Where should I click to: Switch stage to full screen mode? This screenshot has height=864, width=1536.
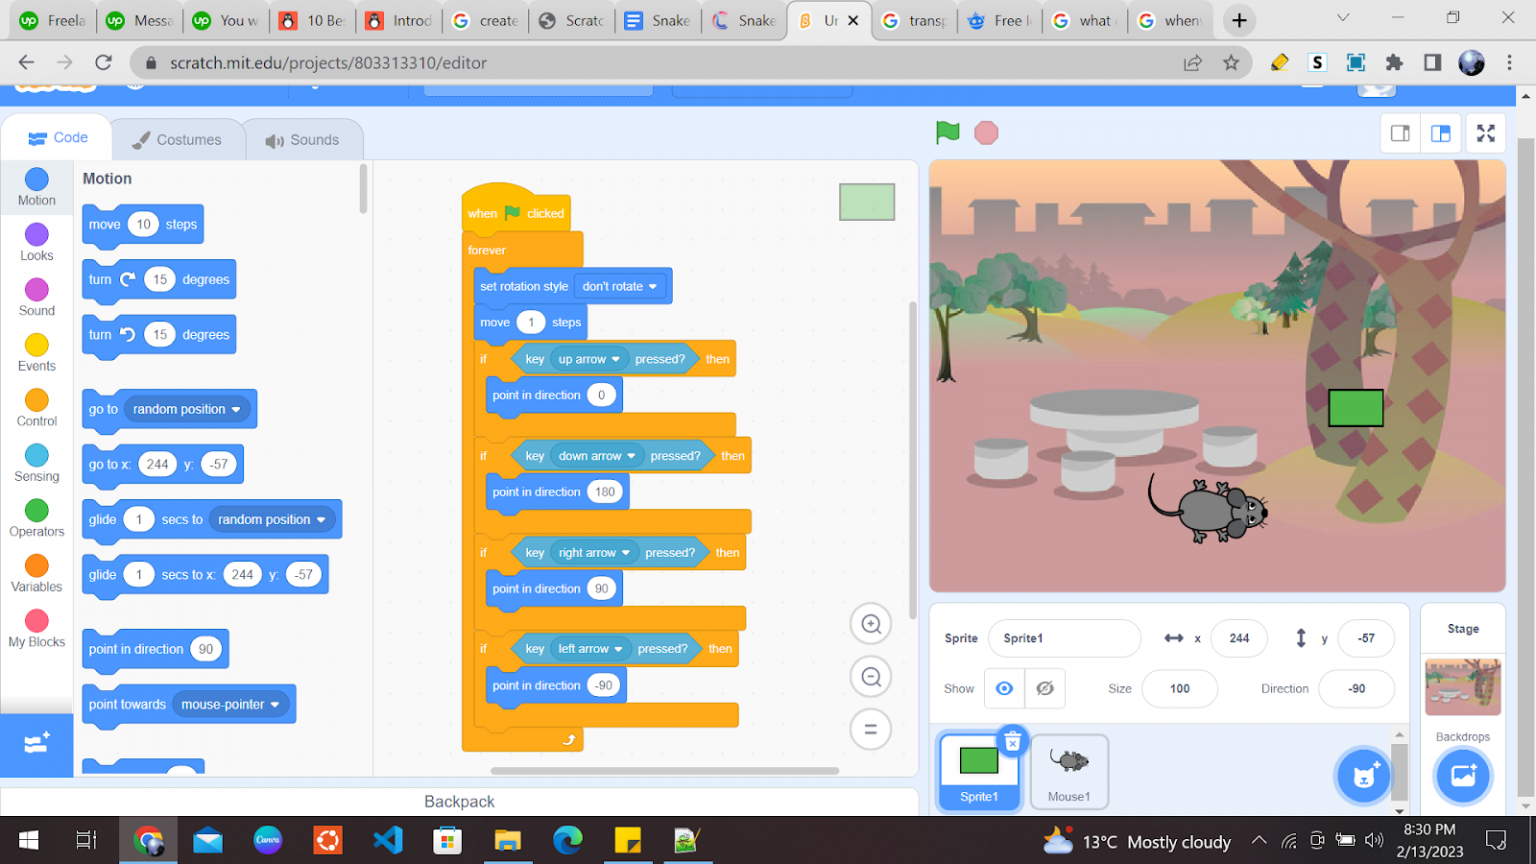(x=1486, y=132)
